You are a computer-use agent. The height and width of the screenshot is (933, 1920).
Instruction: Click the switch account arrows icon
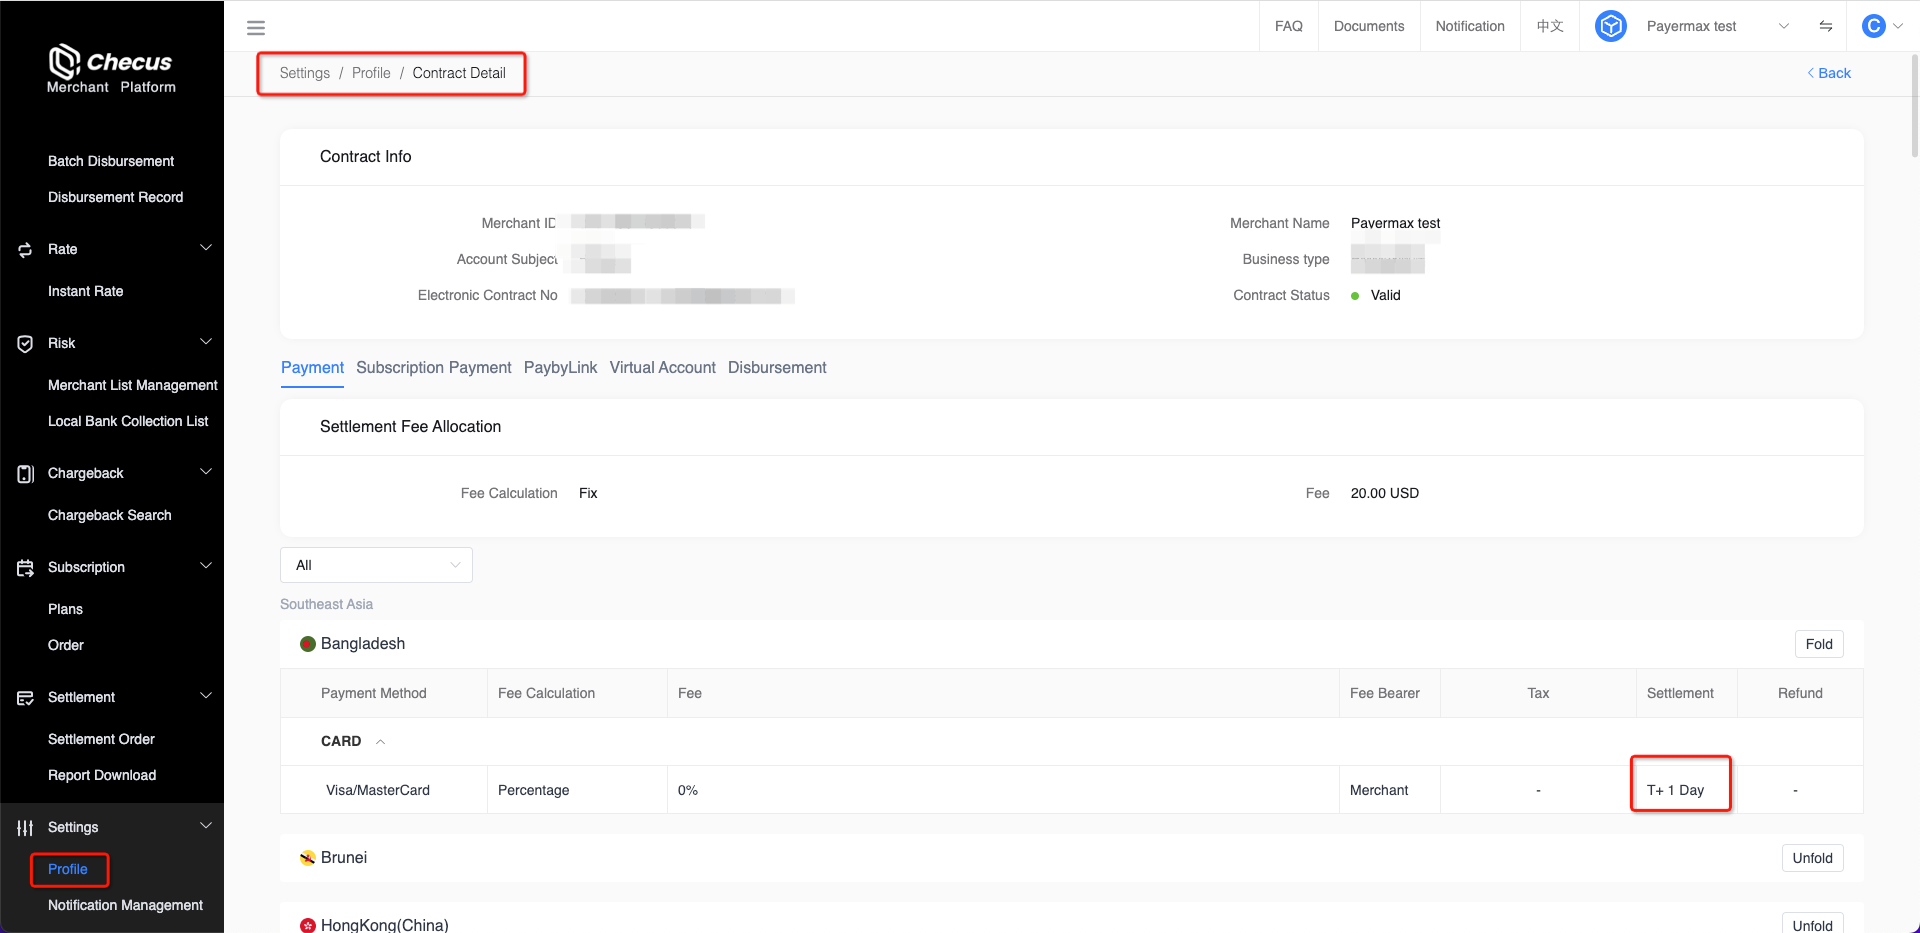(1825, 26)
